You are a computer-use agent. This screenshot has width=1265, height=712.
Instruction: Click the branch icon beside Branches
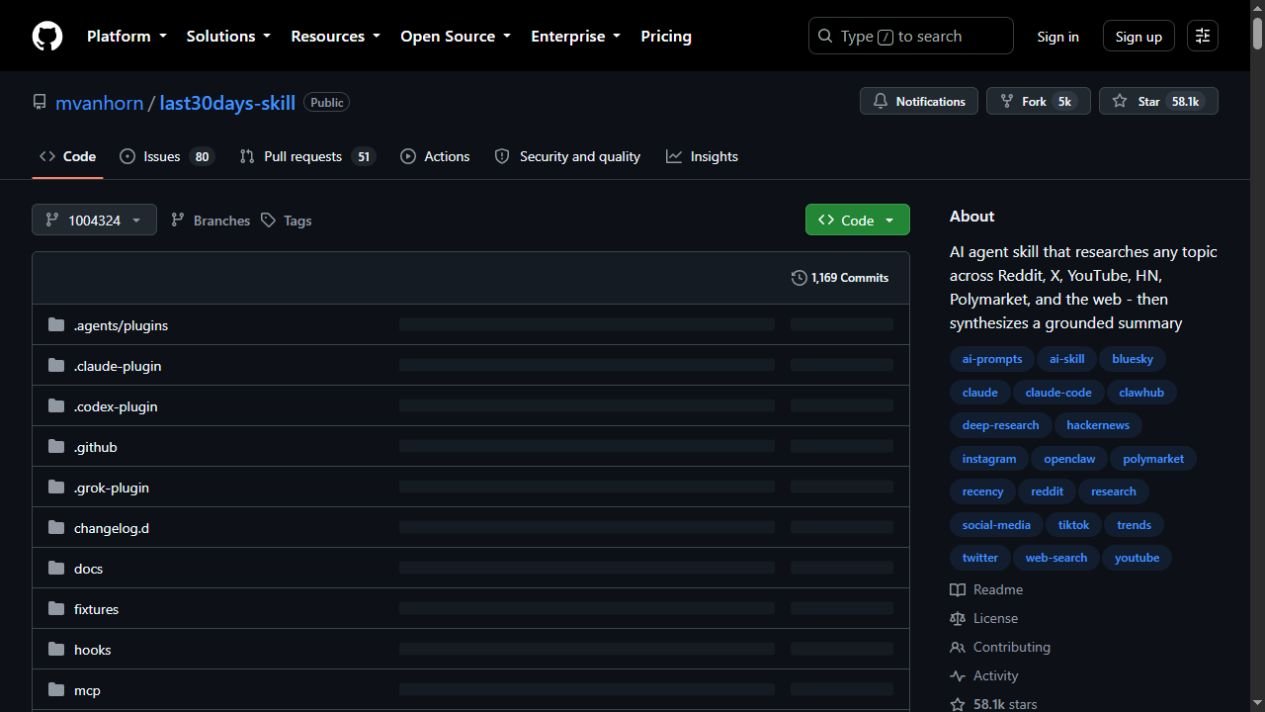178,220
